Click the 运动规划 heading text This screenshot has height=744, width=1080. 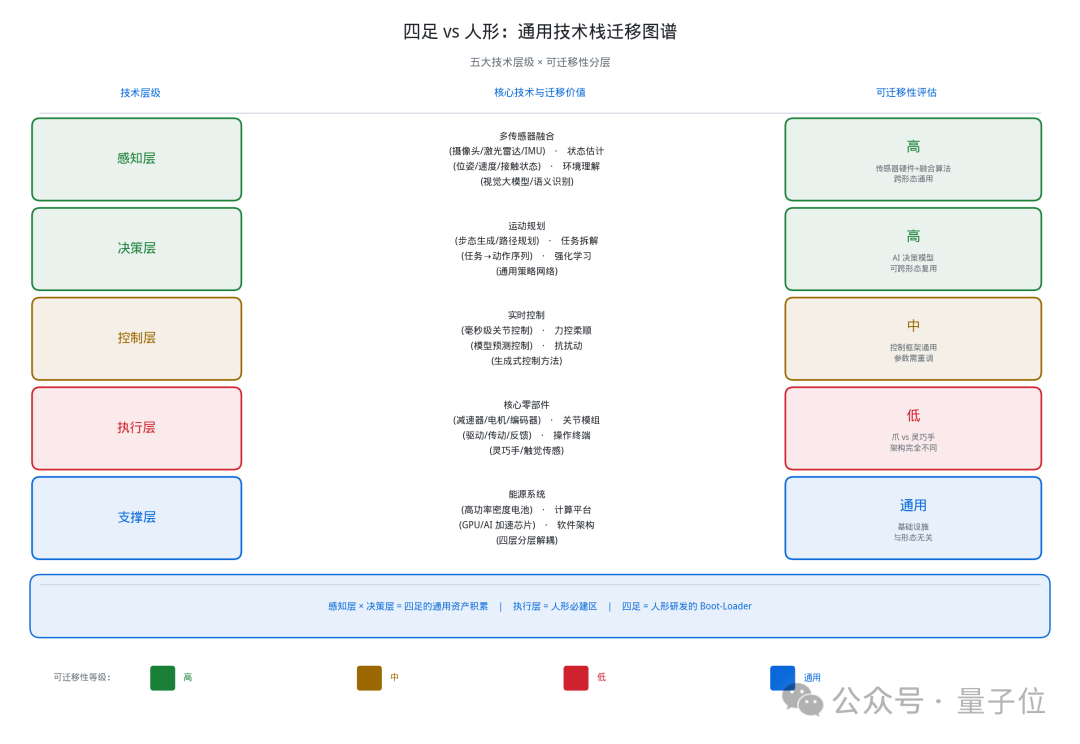pyautogui.click(x=527, y=225)
